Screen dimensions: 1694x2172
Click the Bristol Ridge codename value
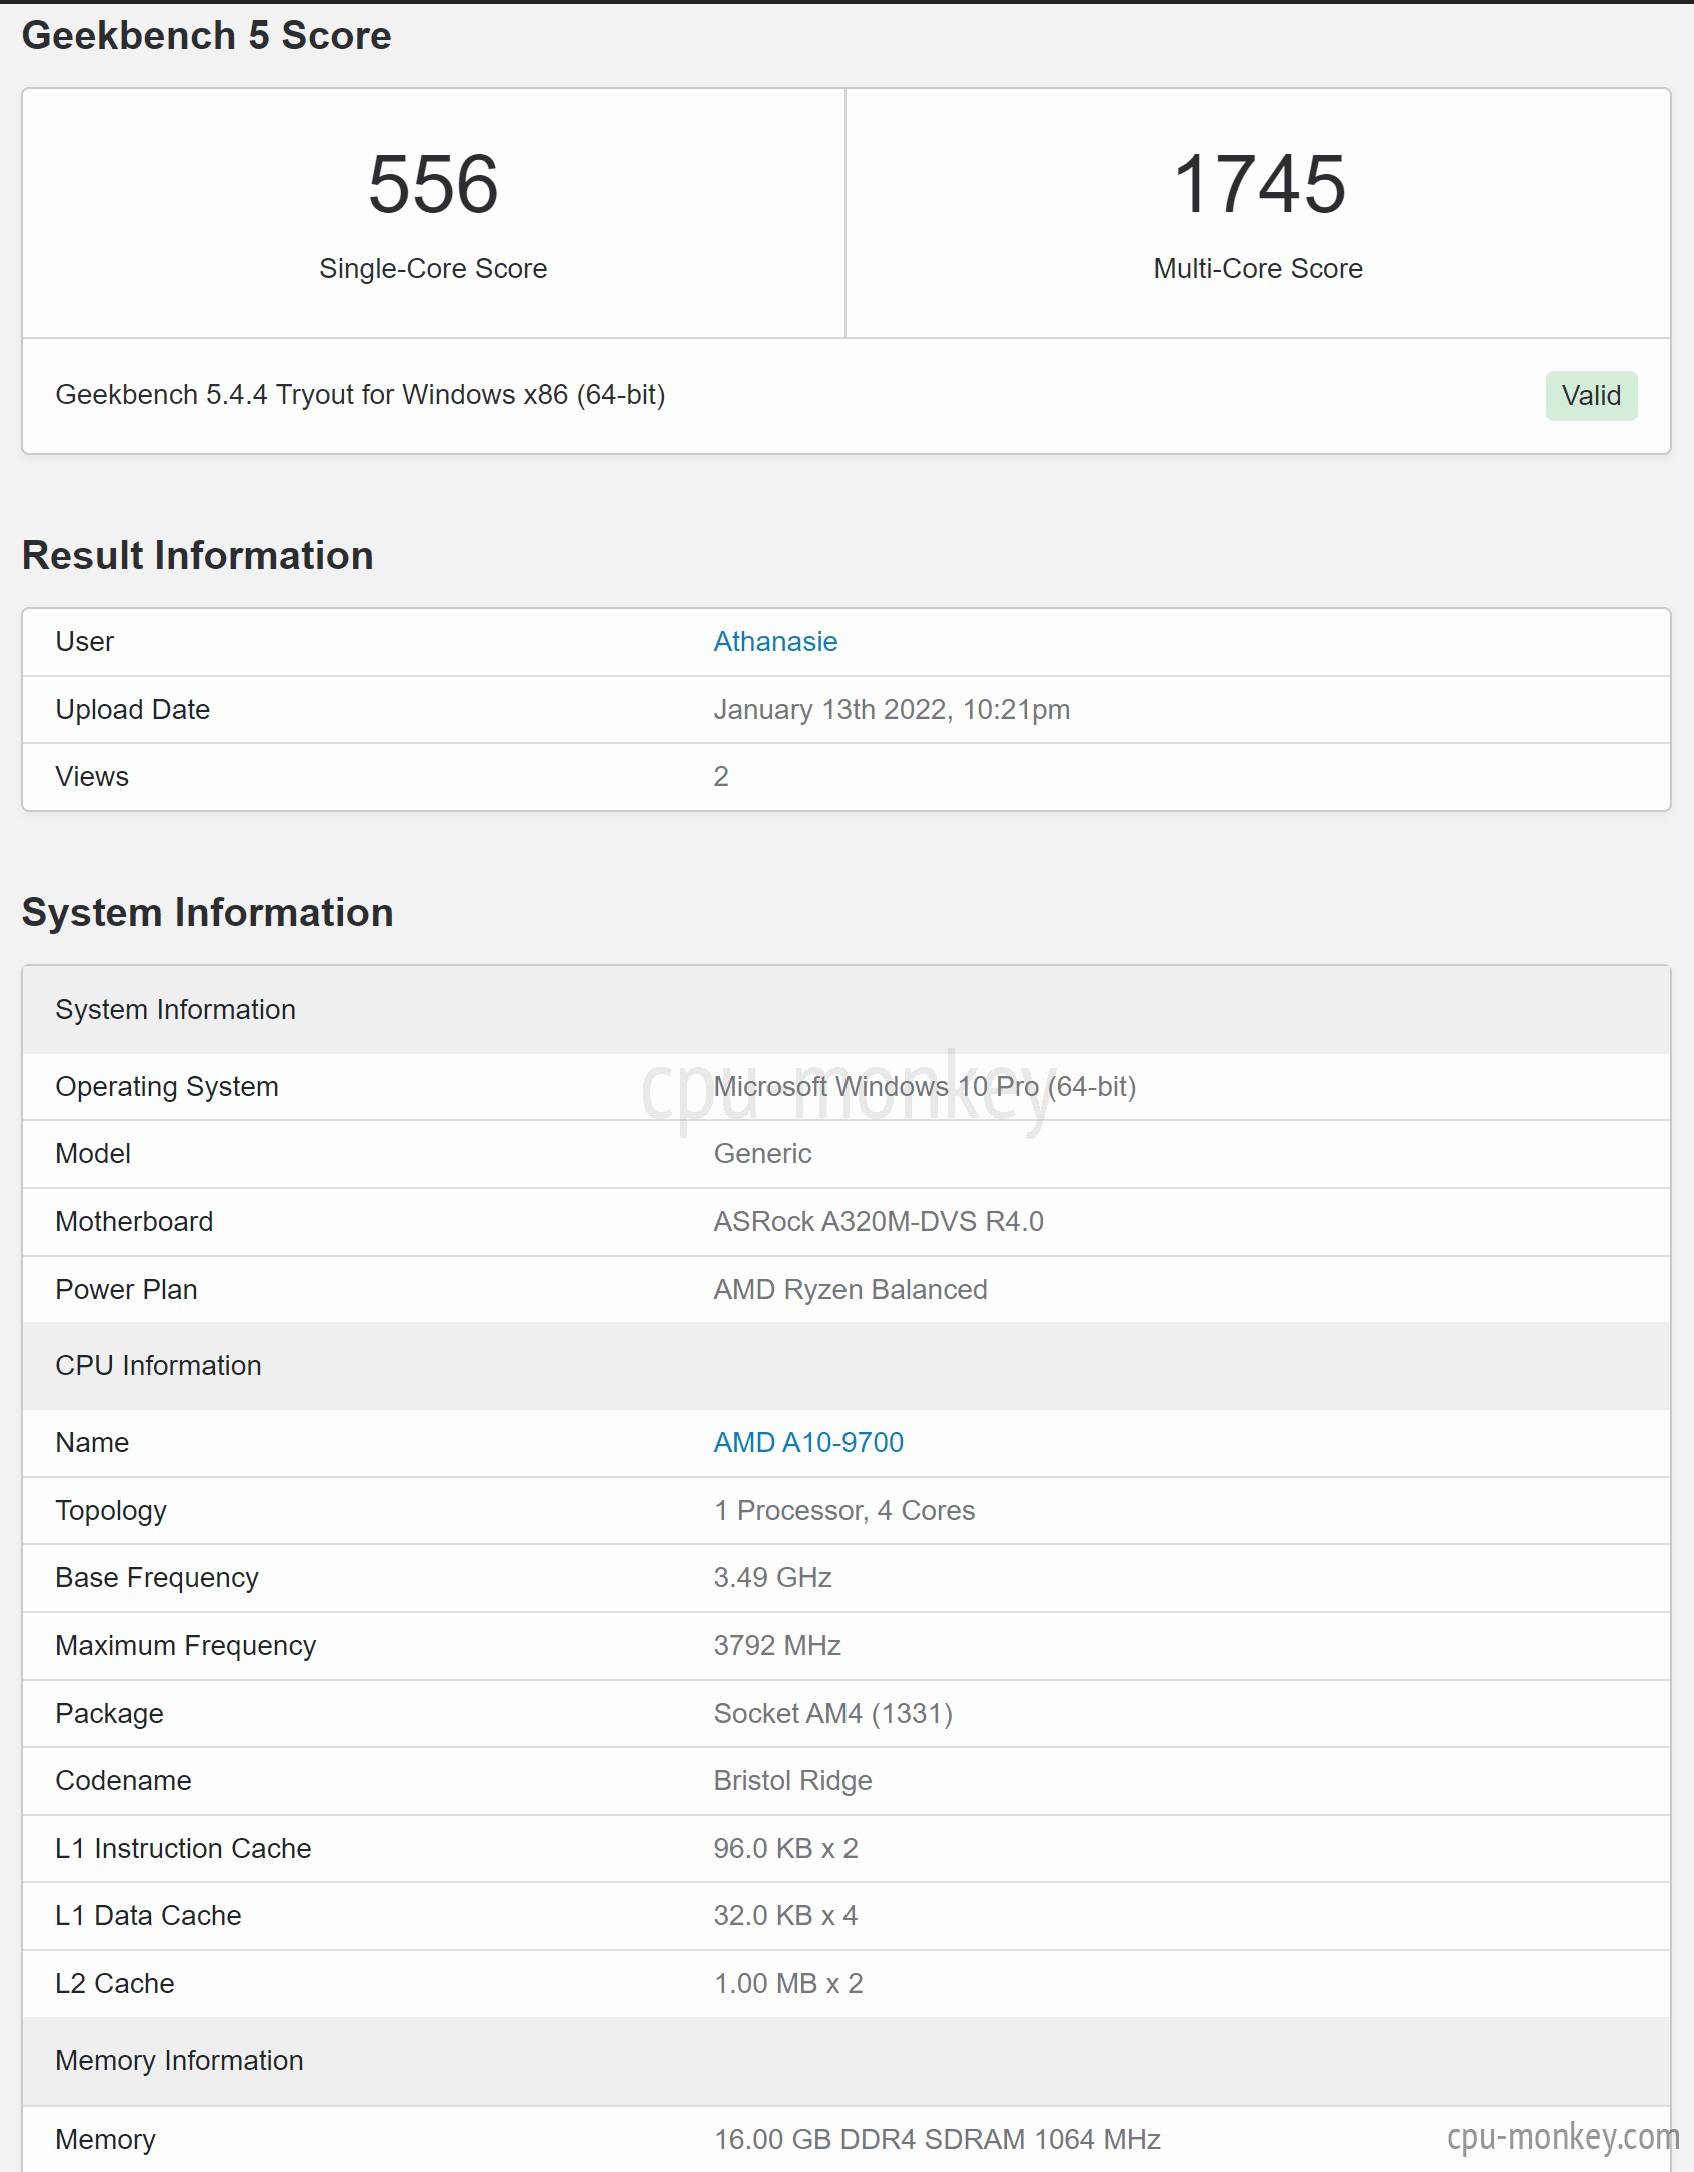[792, 1781]
